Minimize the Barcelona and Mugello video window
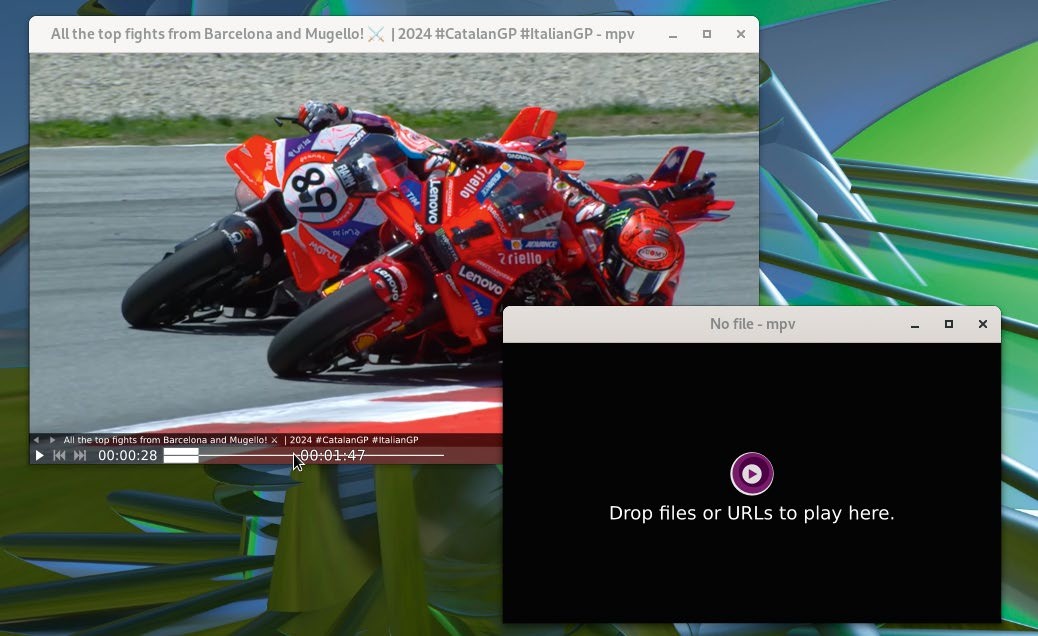 click(673, 34)
